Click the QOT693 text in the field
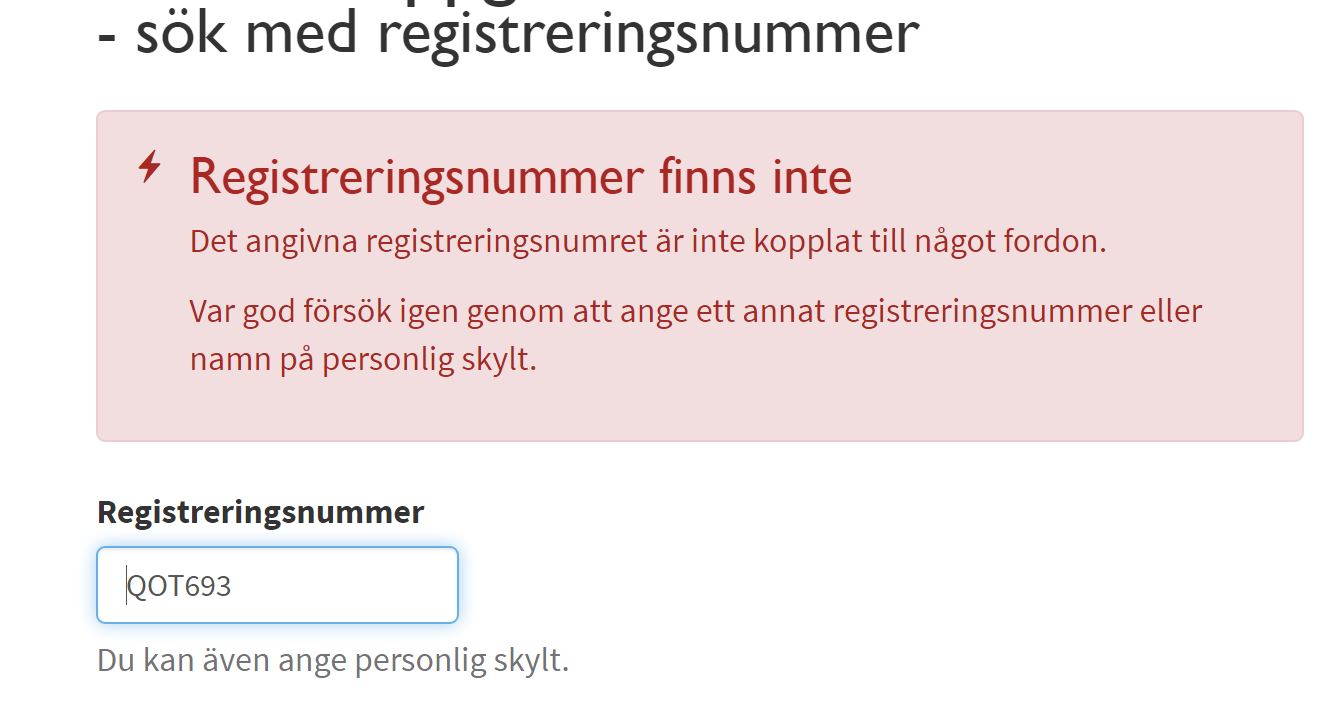 click(x=180, y=586)
